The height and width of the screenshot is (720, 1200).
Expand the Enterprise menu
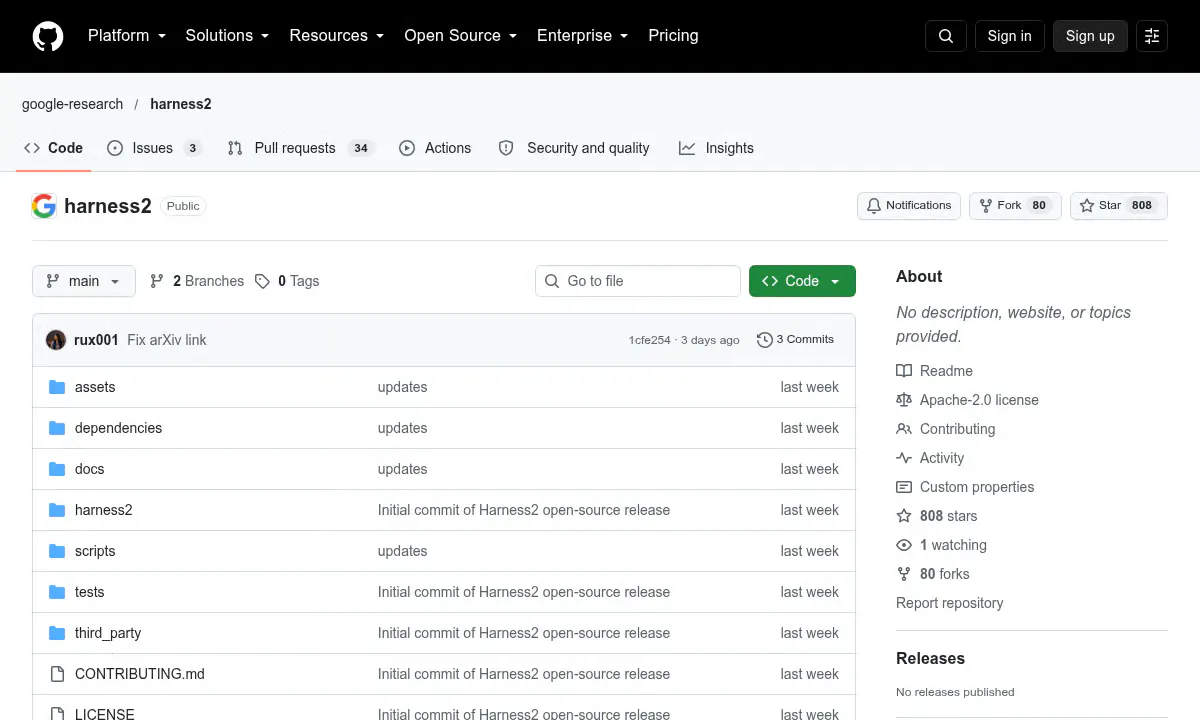point(583,36)
